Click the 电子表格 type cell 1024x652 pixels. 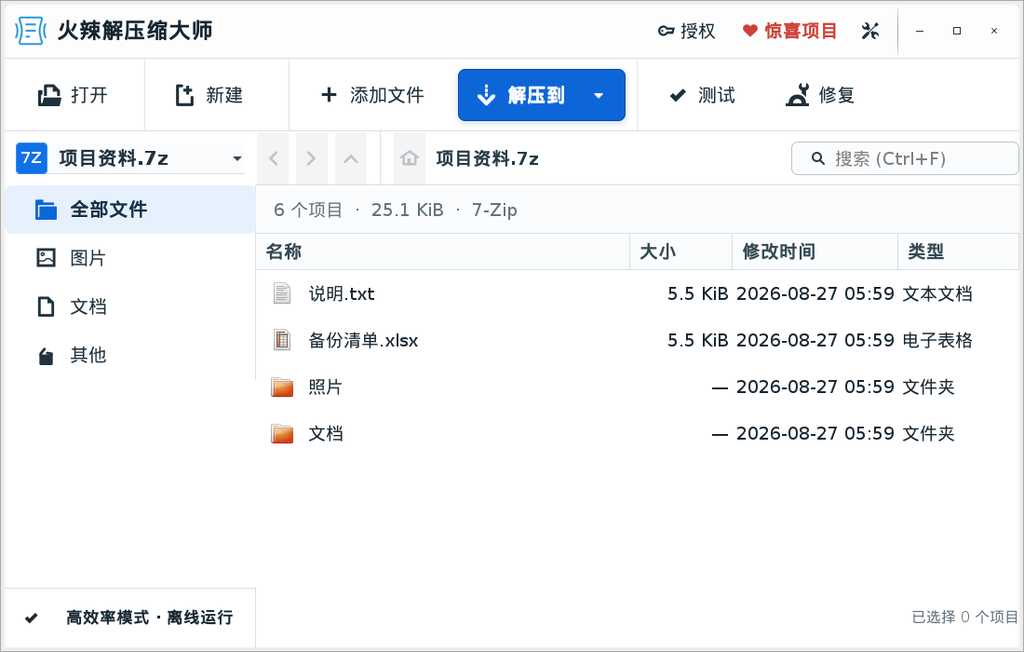pos(937,340)
